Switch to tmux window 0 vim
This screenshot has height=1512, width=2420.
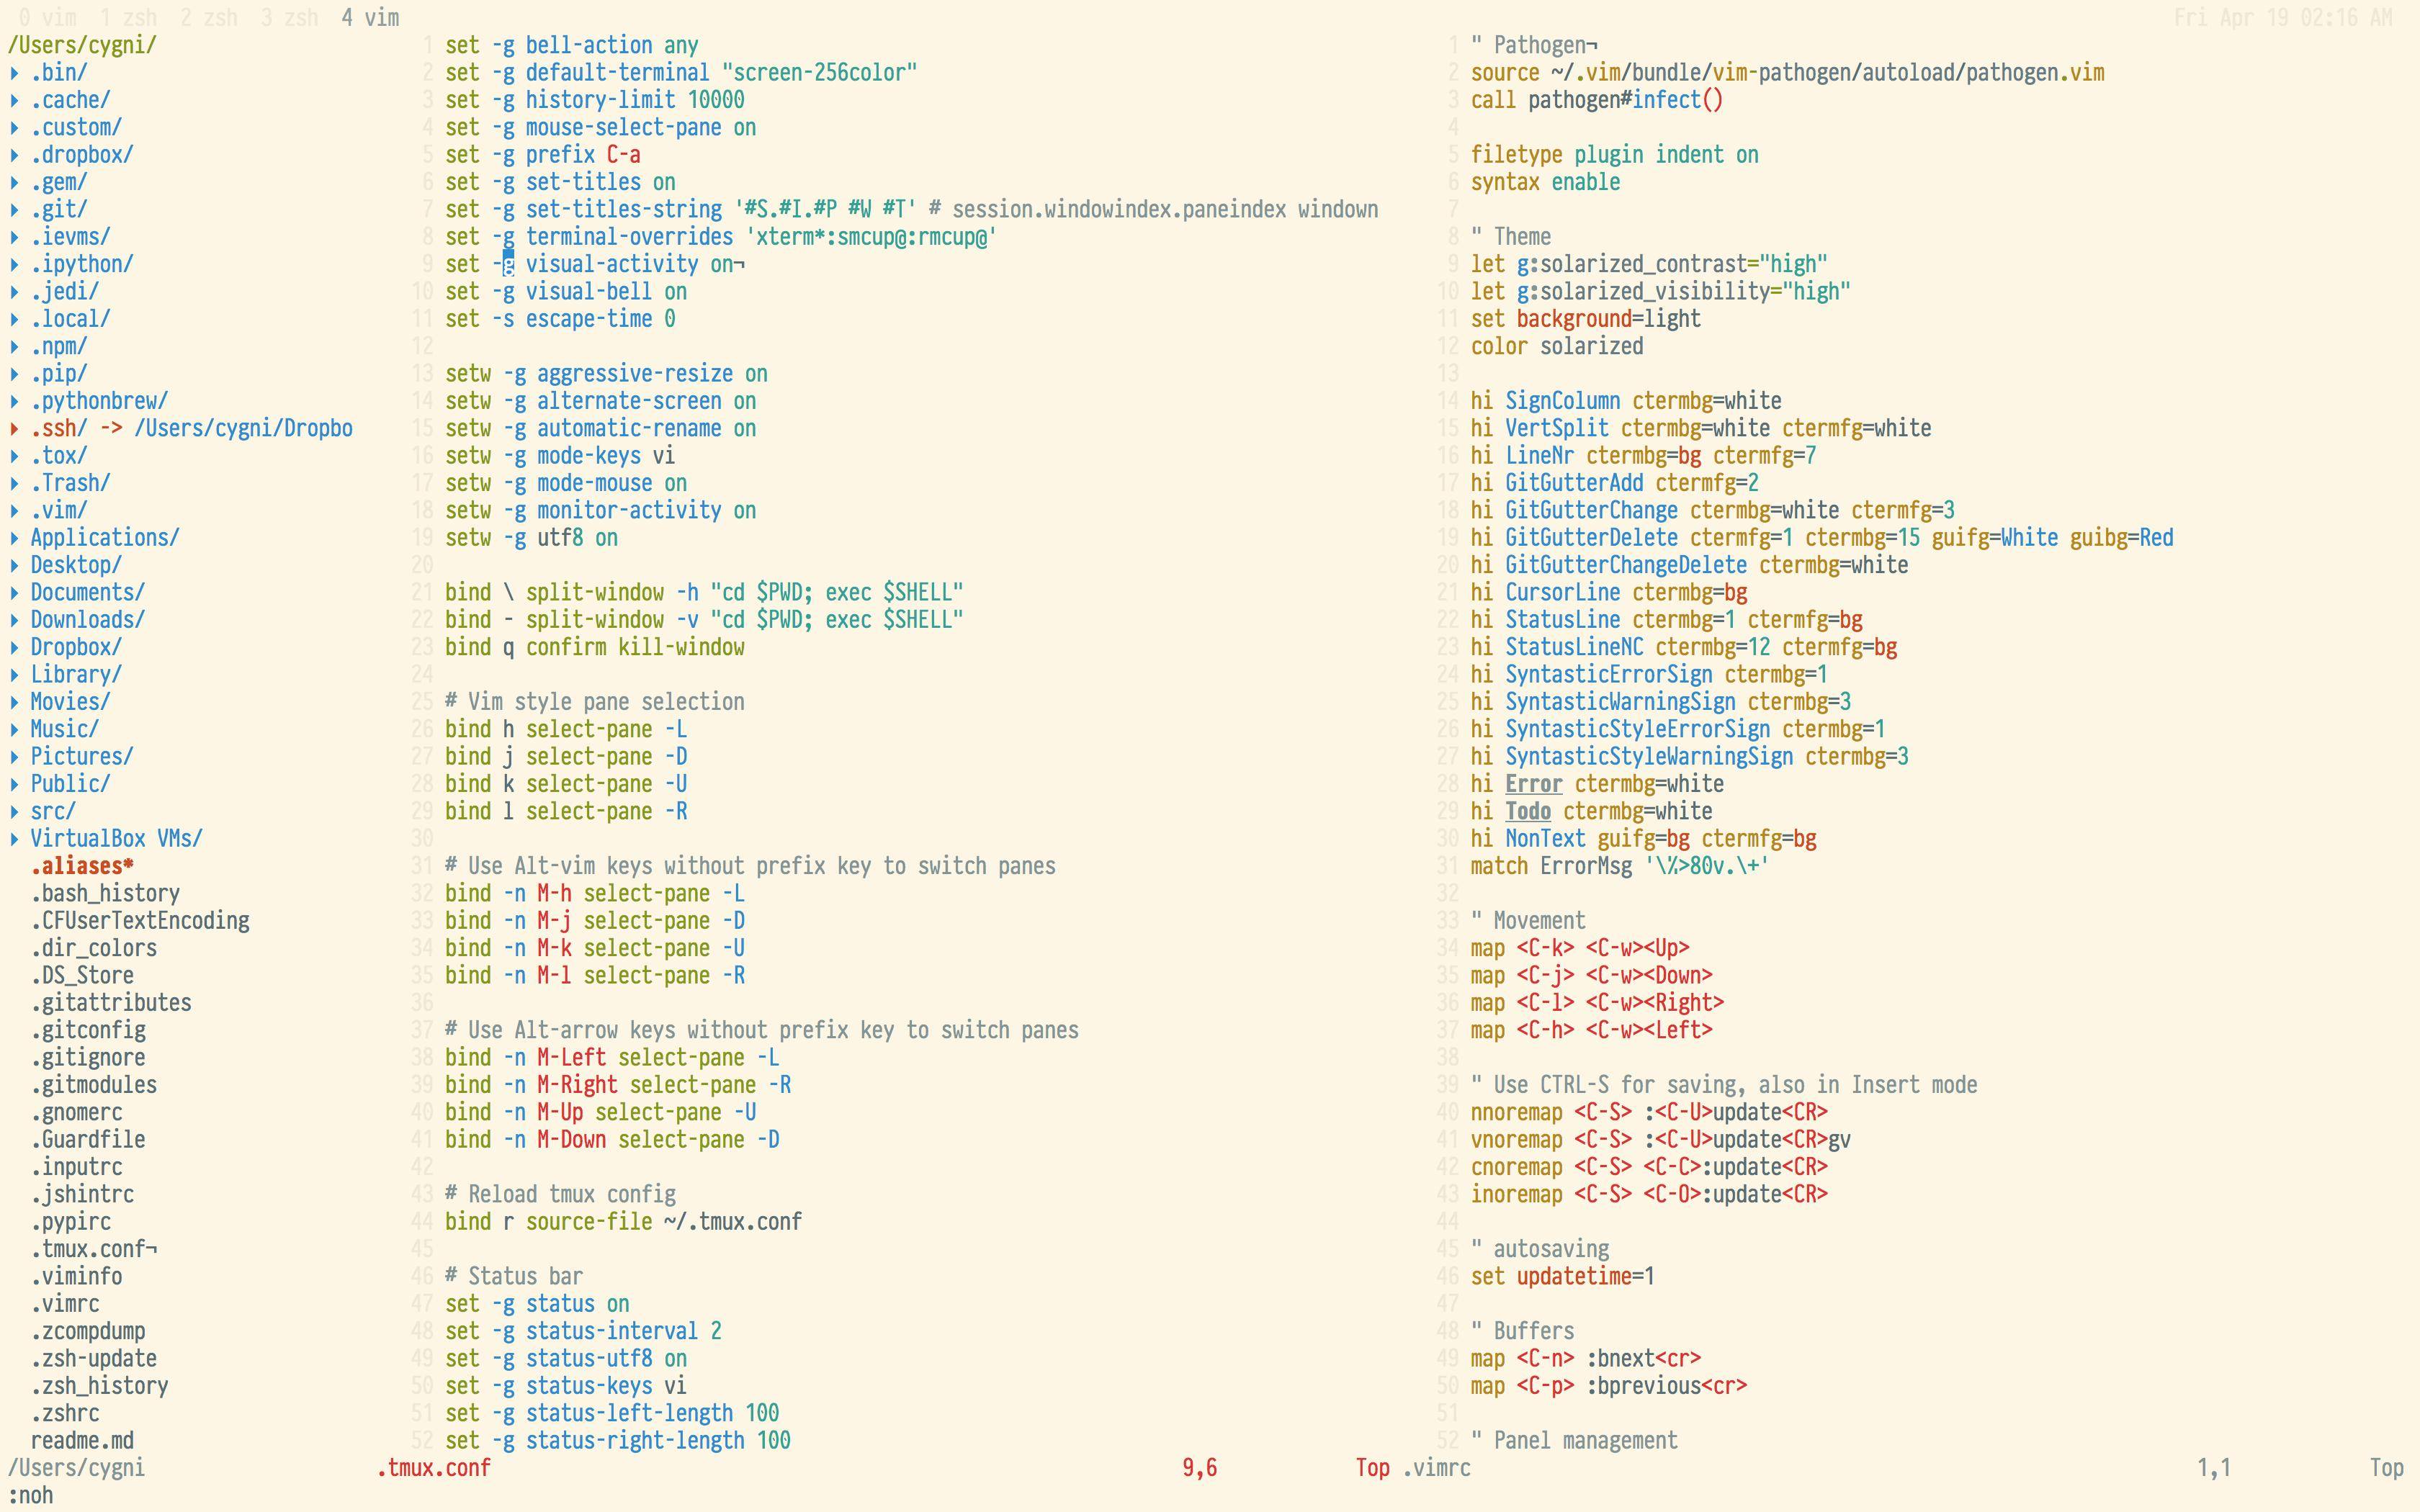coord(47,18)
